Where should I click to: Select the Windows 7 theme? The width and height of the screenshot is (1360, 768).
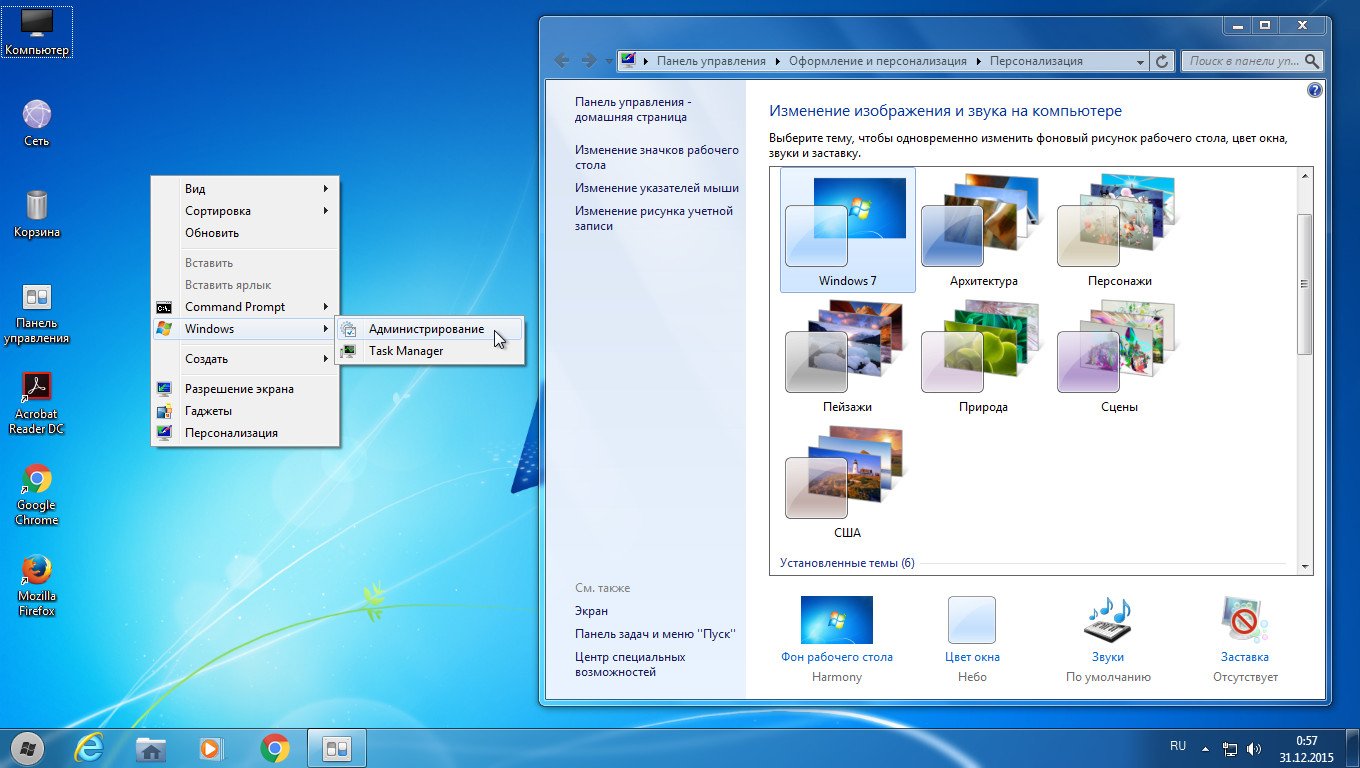(x=848, y=230)
